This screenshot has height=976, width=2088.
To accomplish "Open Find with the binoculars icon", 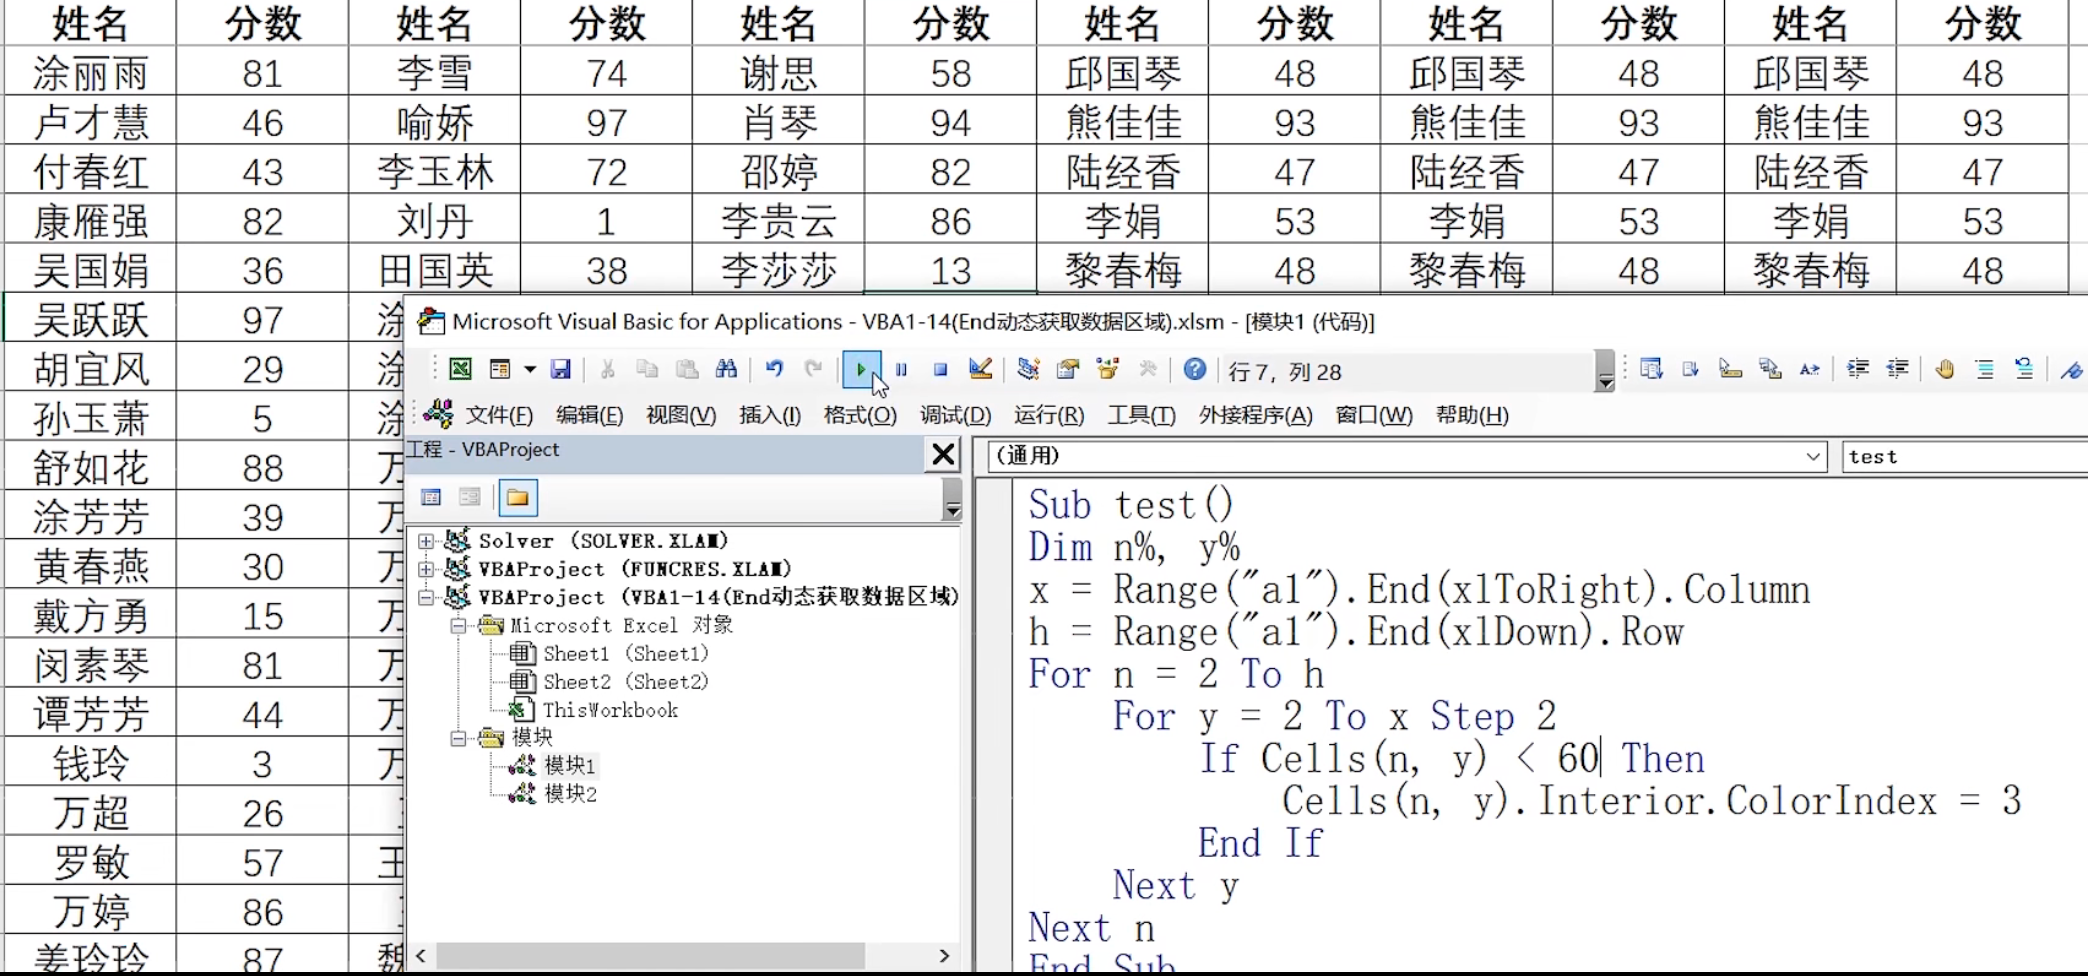I will 727,369.
